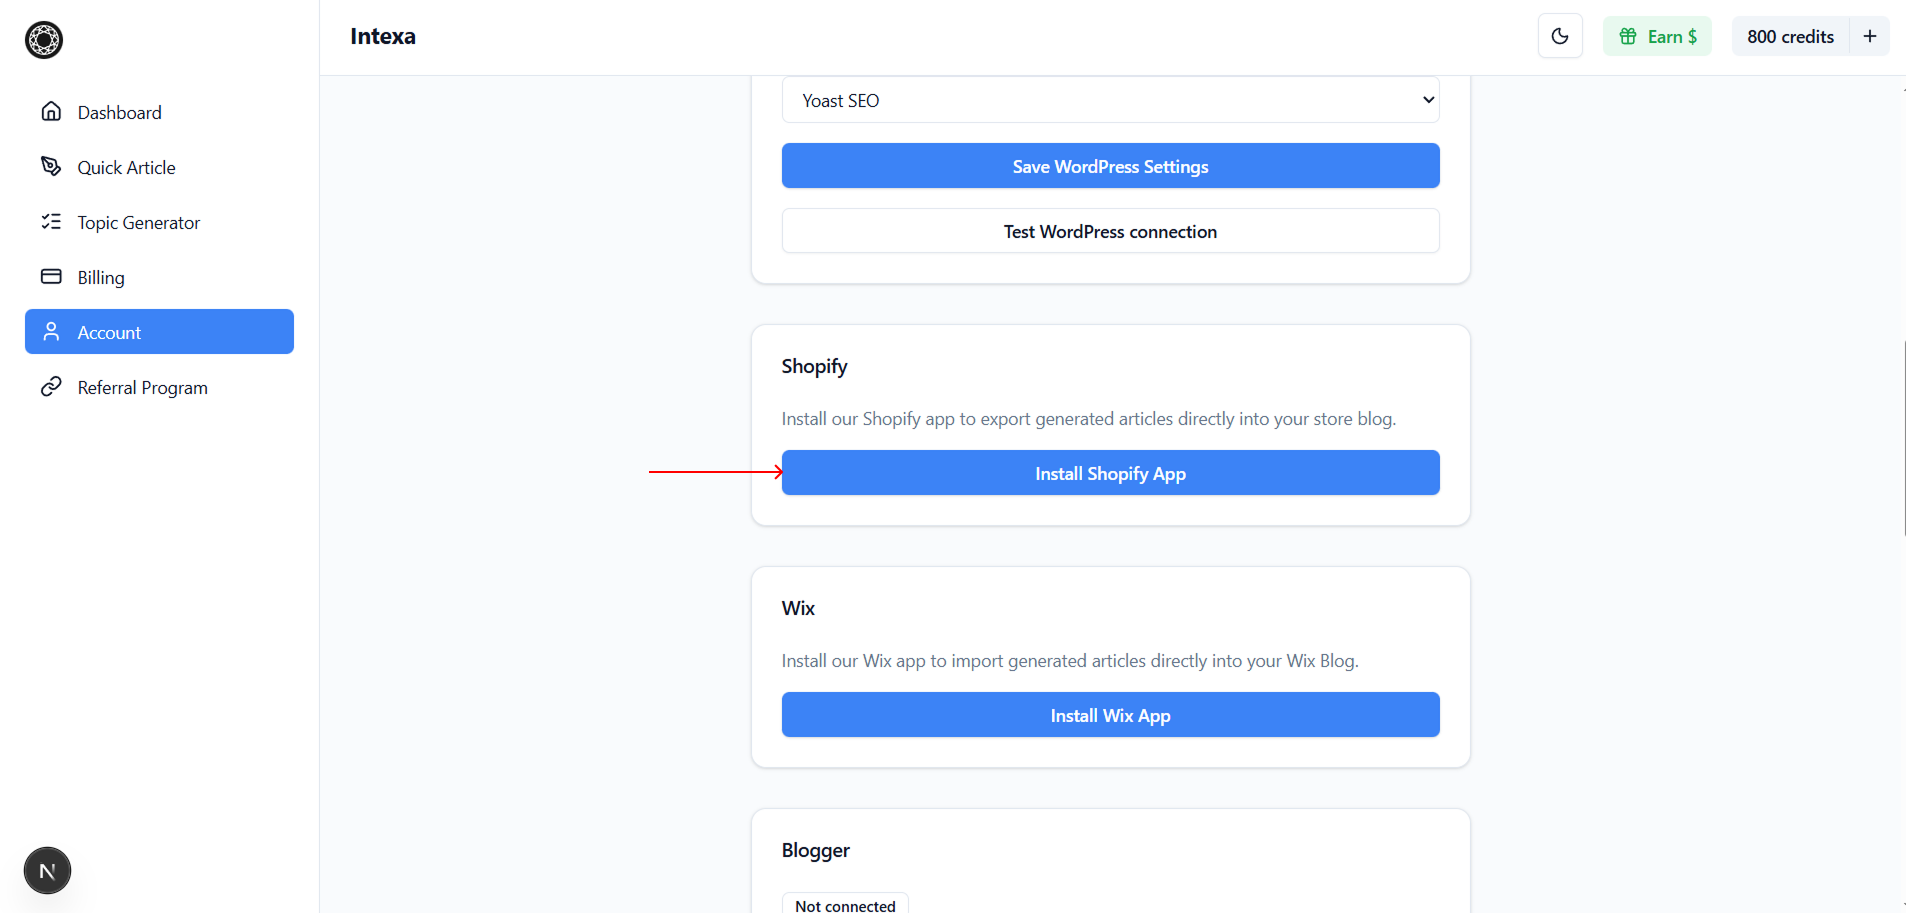Click the Billing card icon
Screen dimensions: 1906x913
click(x=51, y=277)
